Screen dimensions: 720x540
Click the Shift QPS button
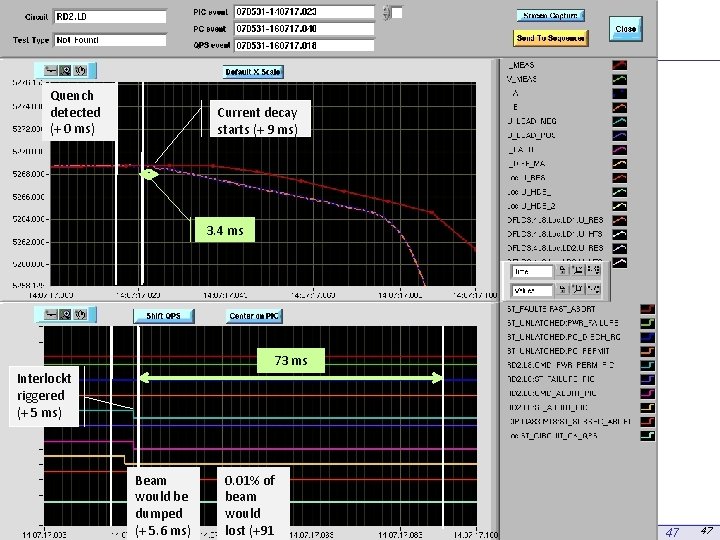163,316
